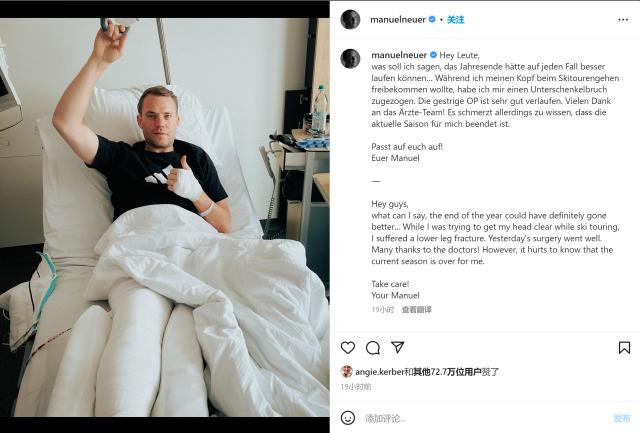Open comments via speech bubble icon
This screenshot has width=640, height=433.
tap(373, 348)
